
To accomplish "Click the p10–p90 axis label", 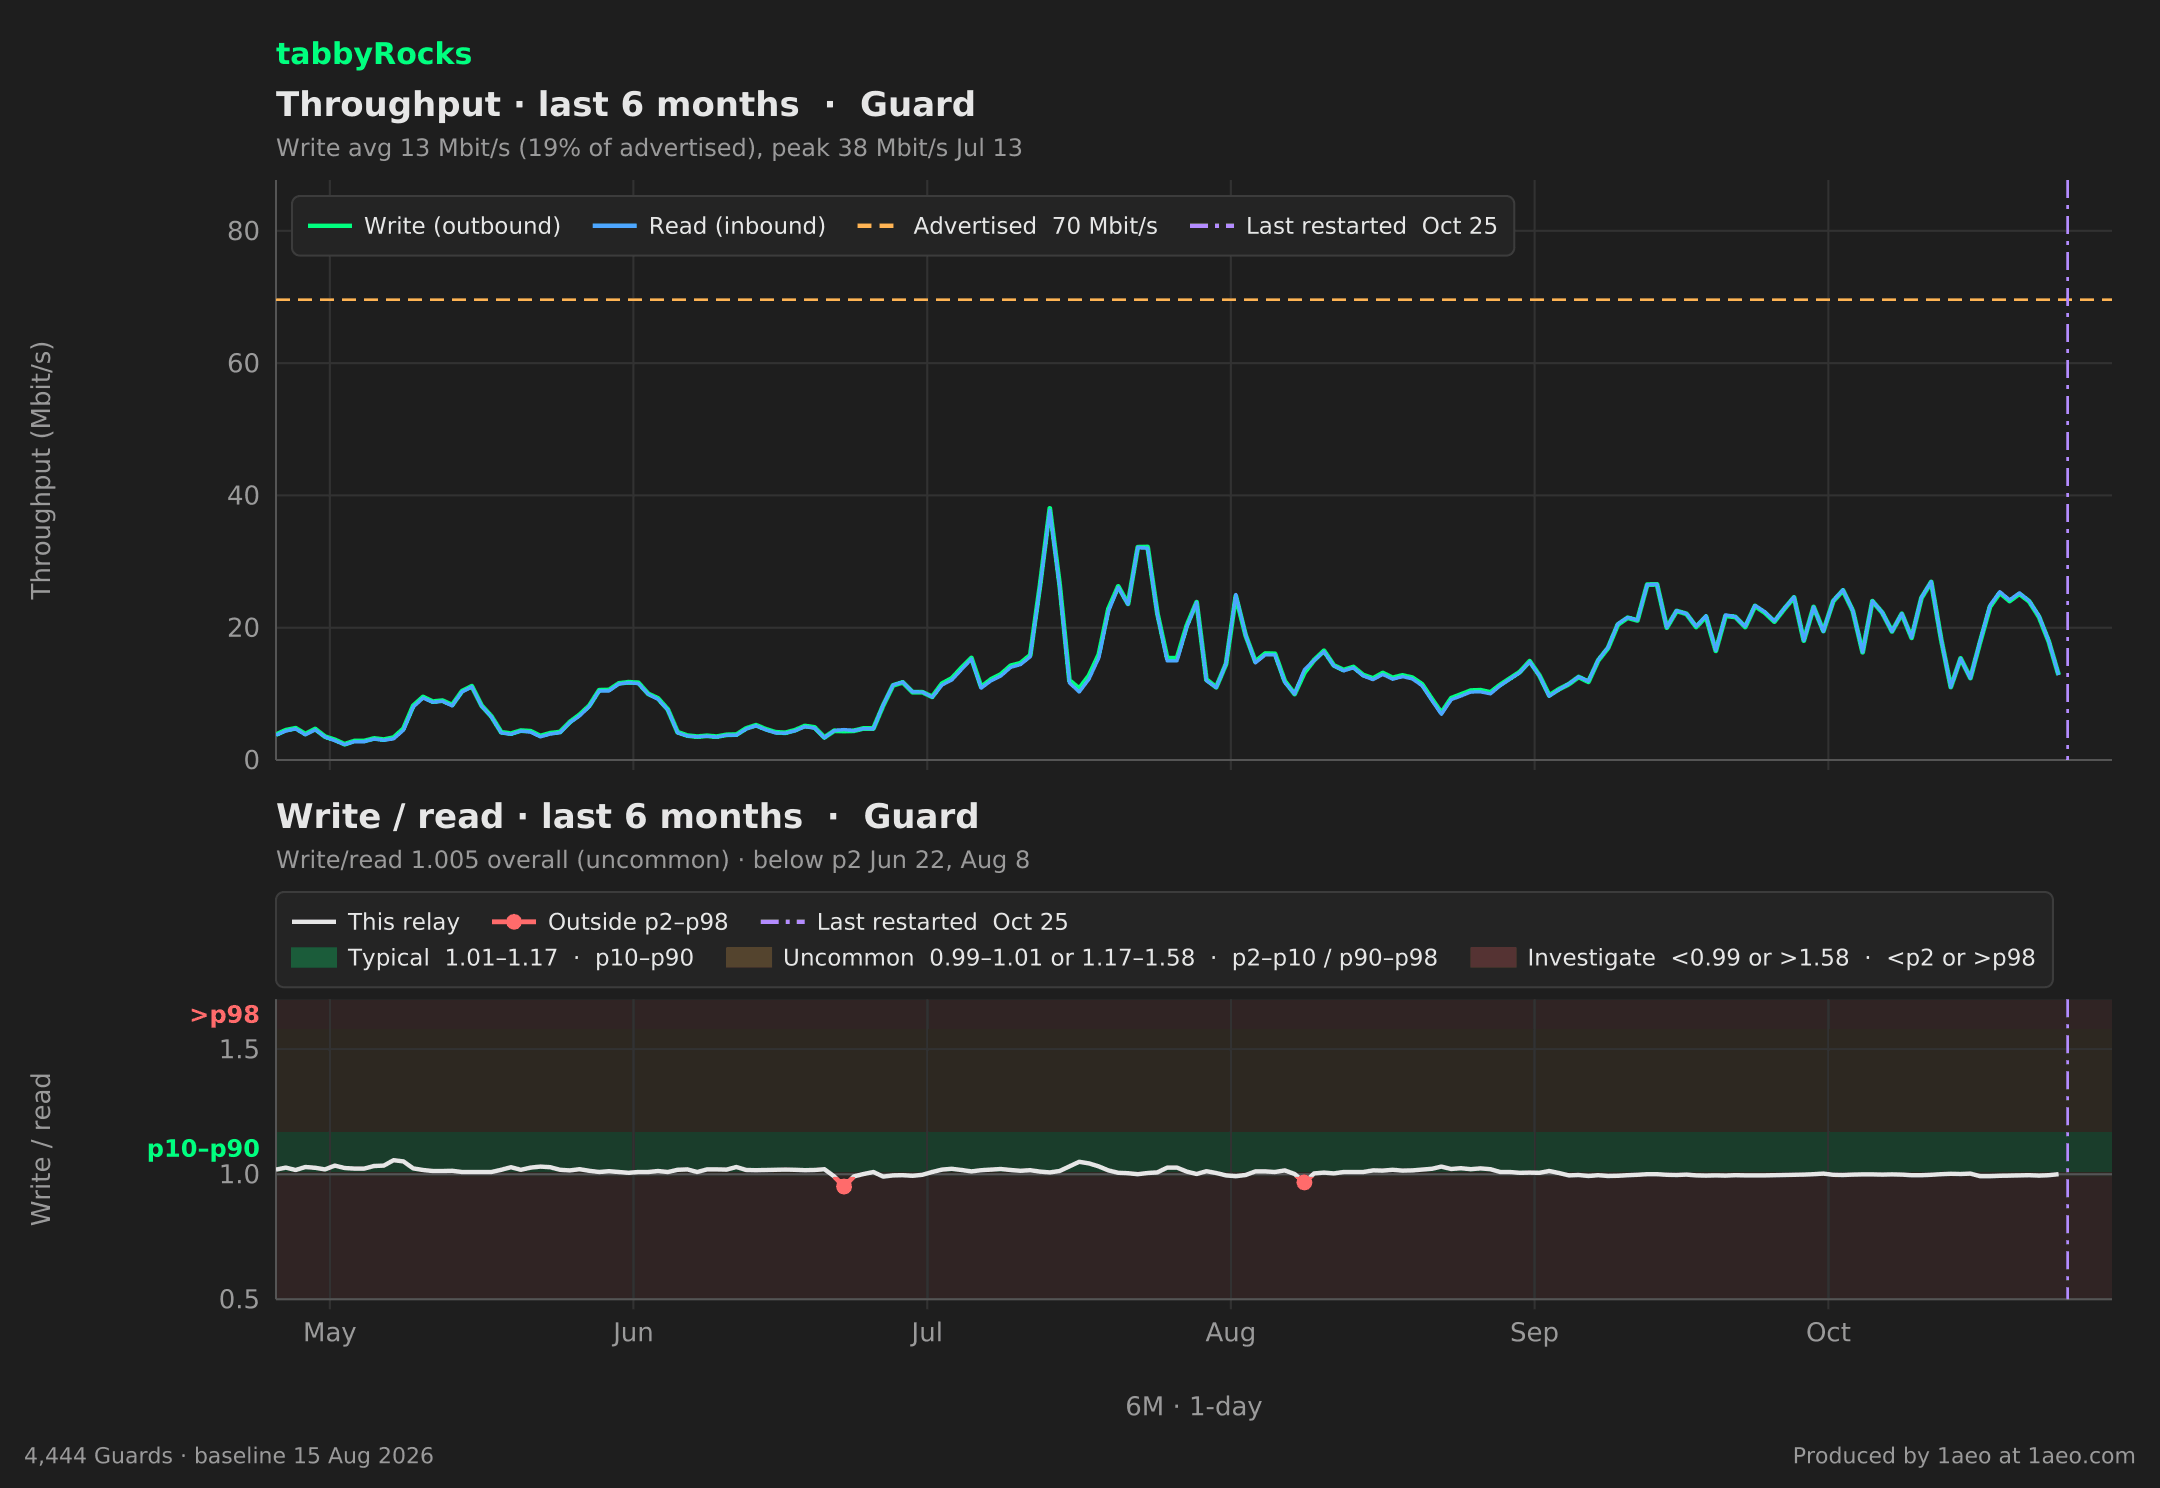I will click(x=203, y=1149).
